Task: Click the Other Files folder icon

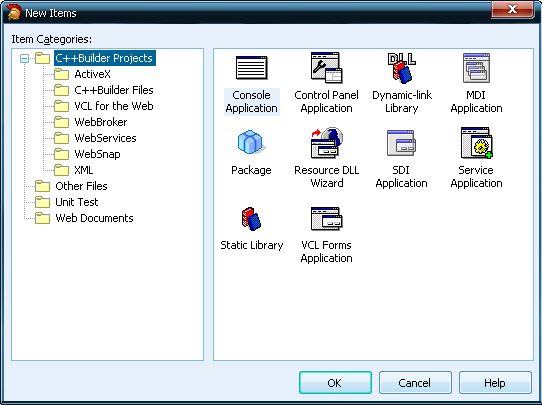Action: click(x=43, y=186)
